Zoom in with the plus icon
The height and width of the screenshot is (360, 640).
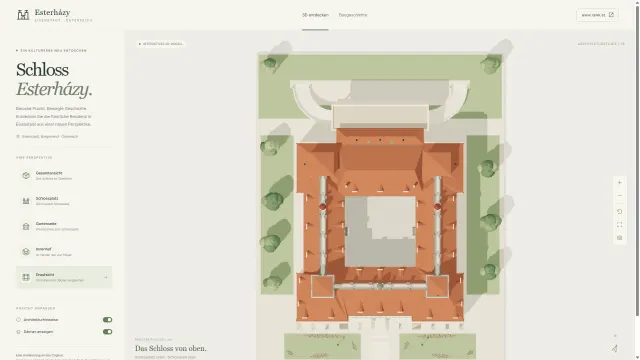620,182
